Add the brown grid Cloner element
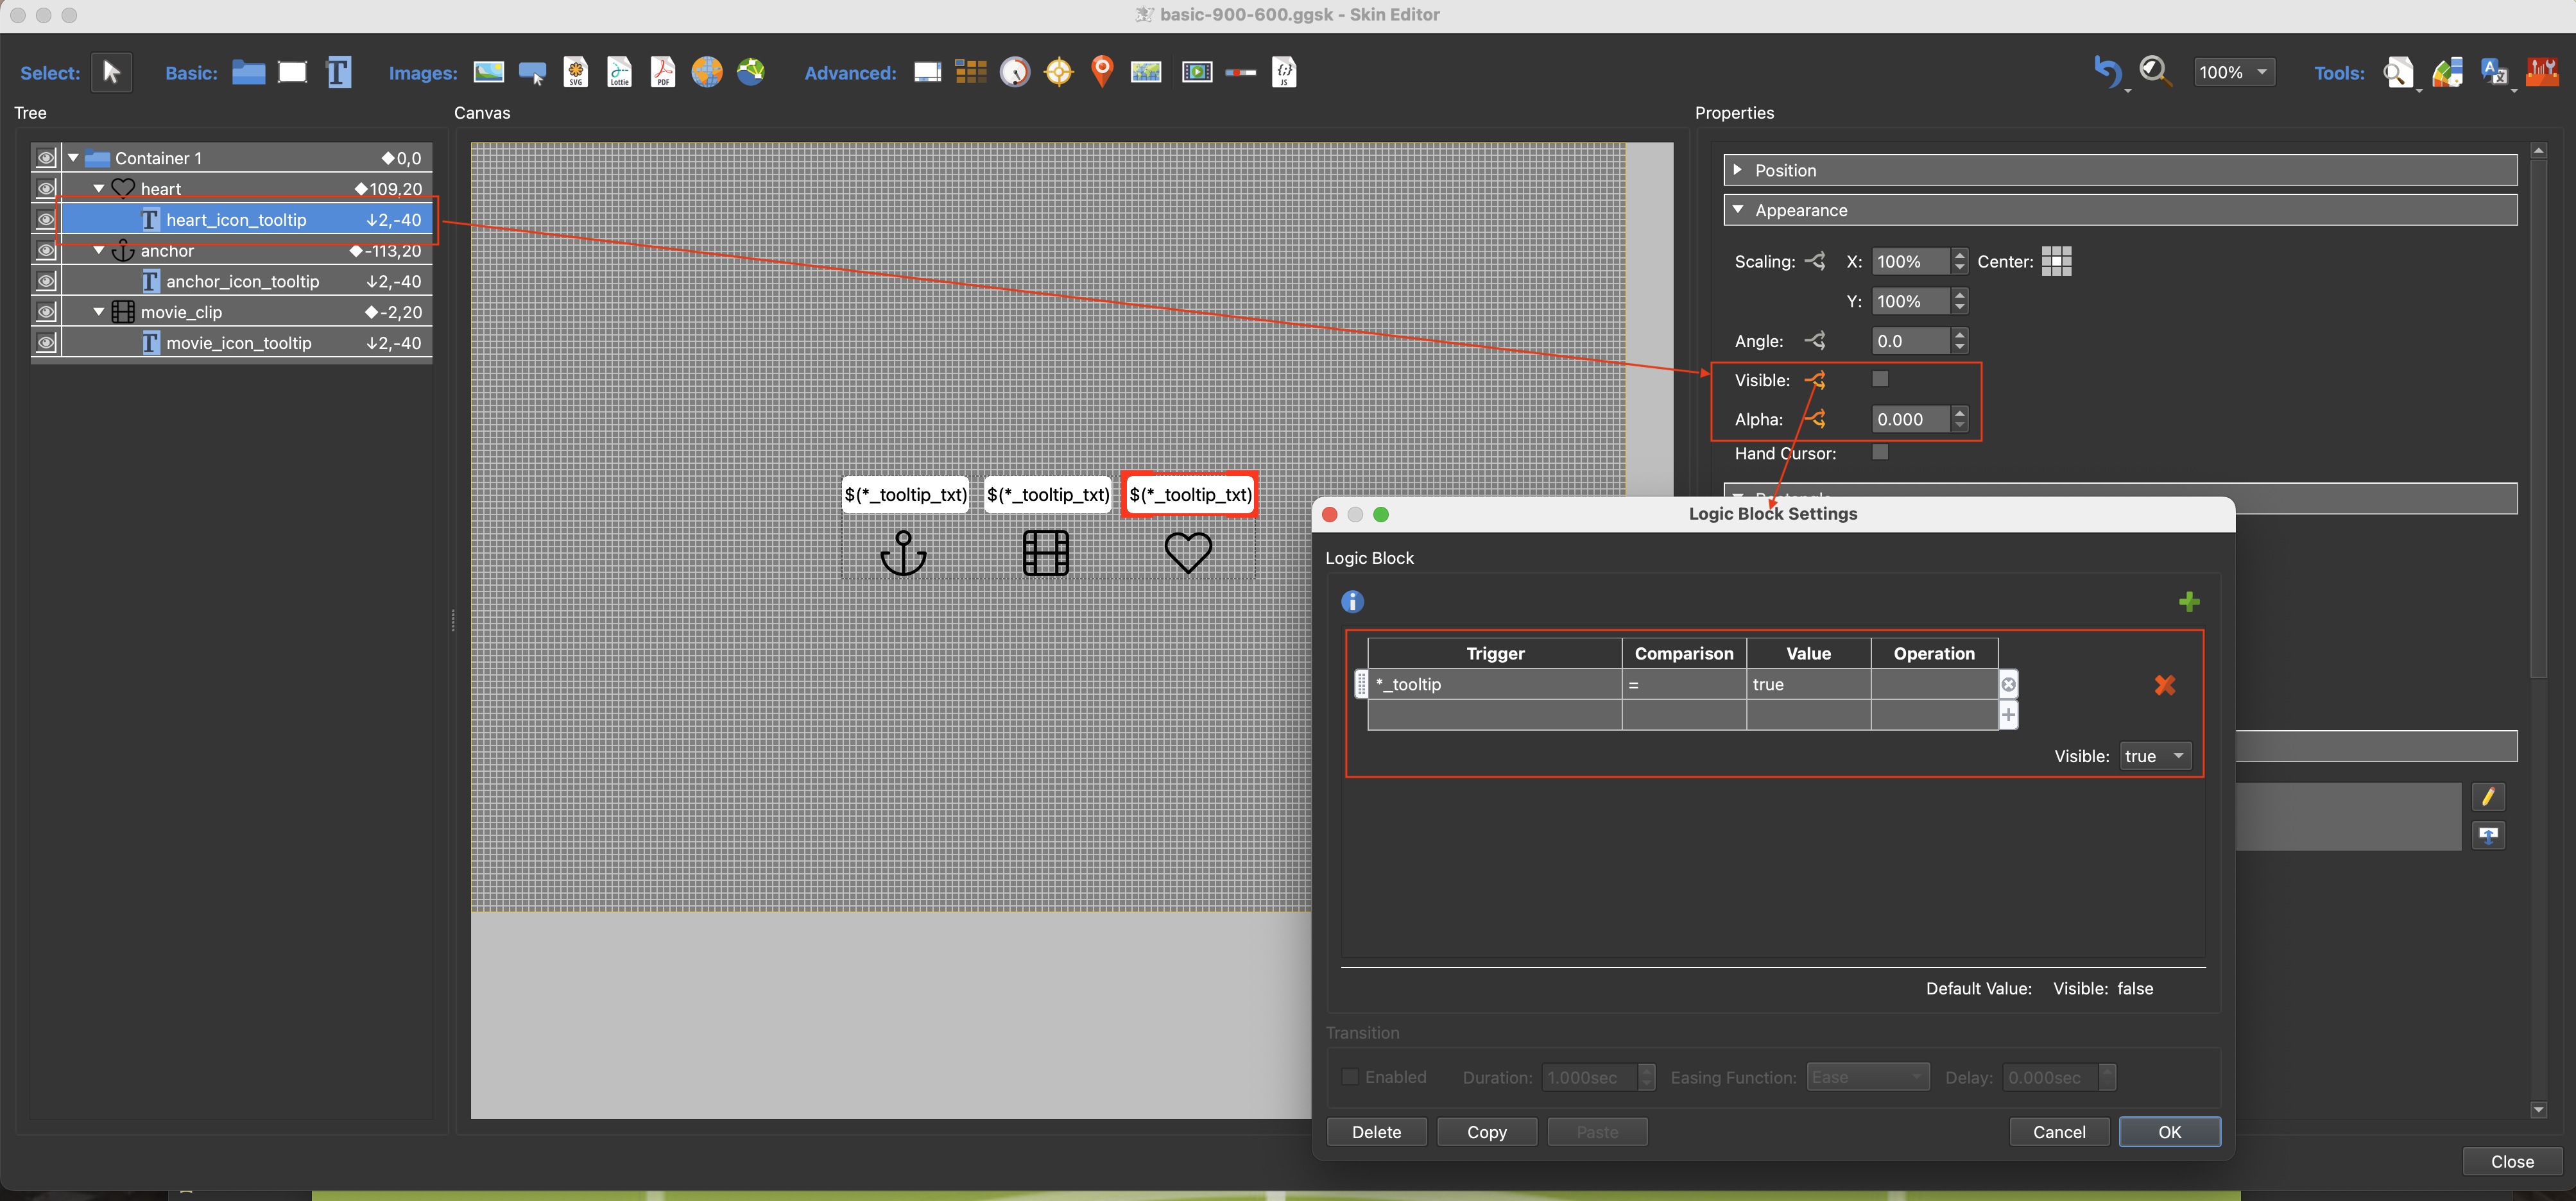The width and height of the screenshot is (2576, 1201). click(x=970, y=72)
